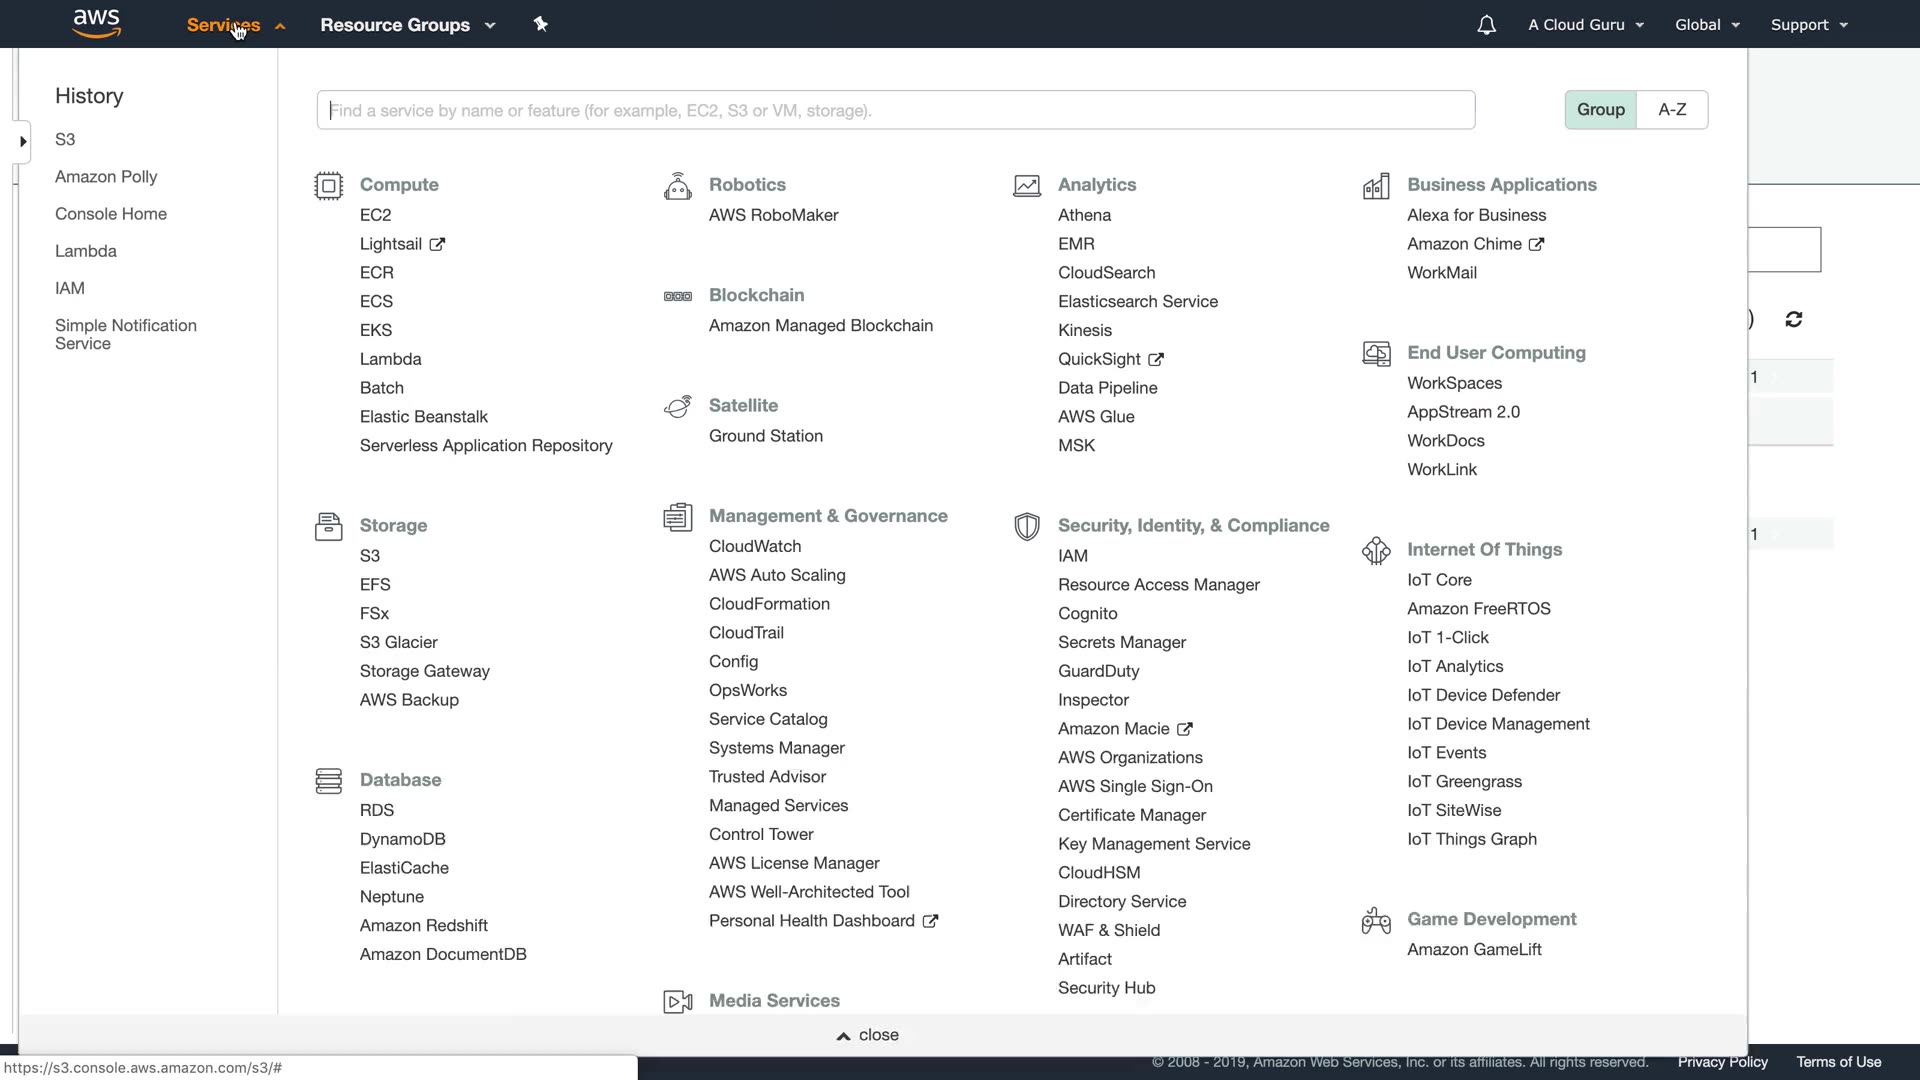Image resolution: width=1920 pixels, height=1080 pixels.
Task: Collapse the Services menu in top bar
Action: 235,25
